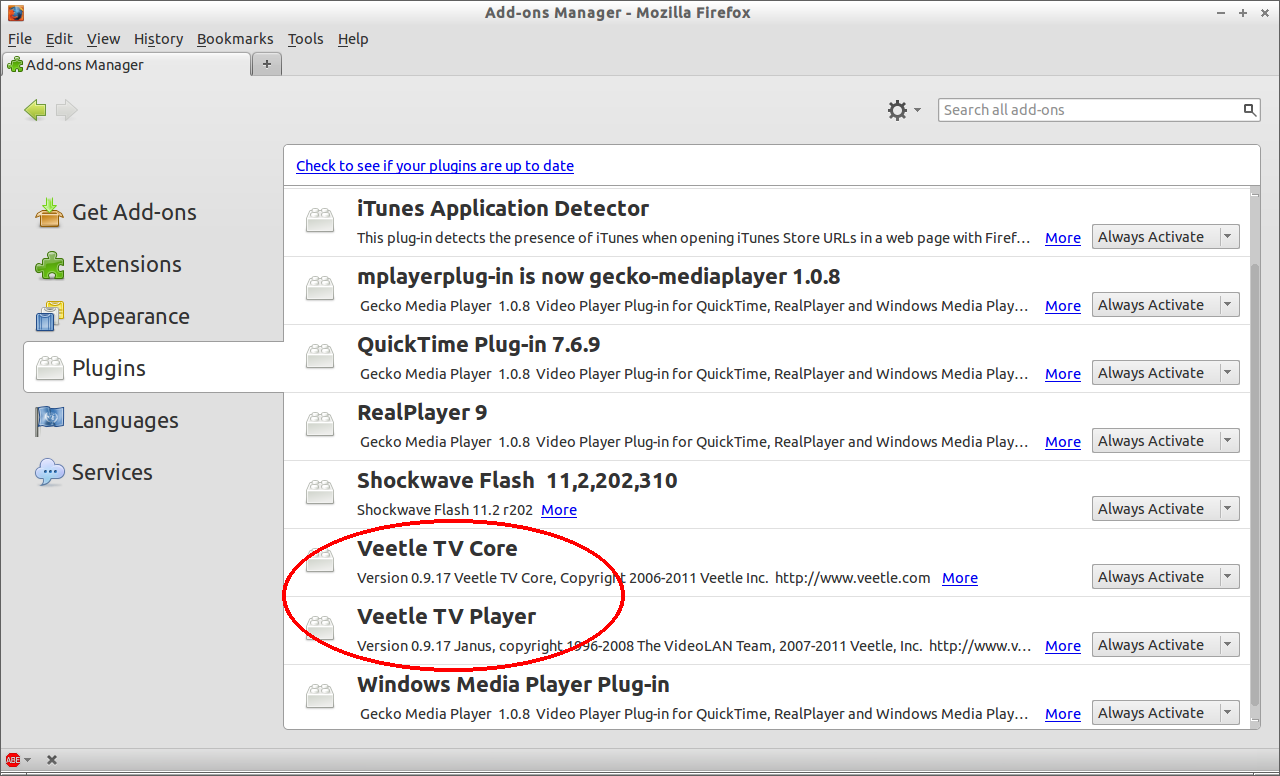Screen dimensions: 1280x776
Task: Click the Shockwave Flash plugin icon
Action: 320,492
